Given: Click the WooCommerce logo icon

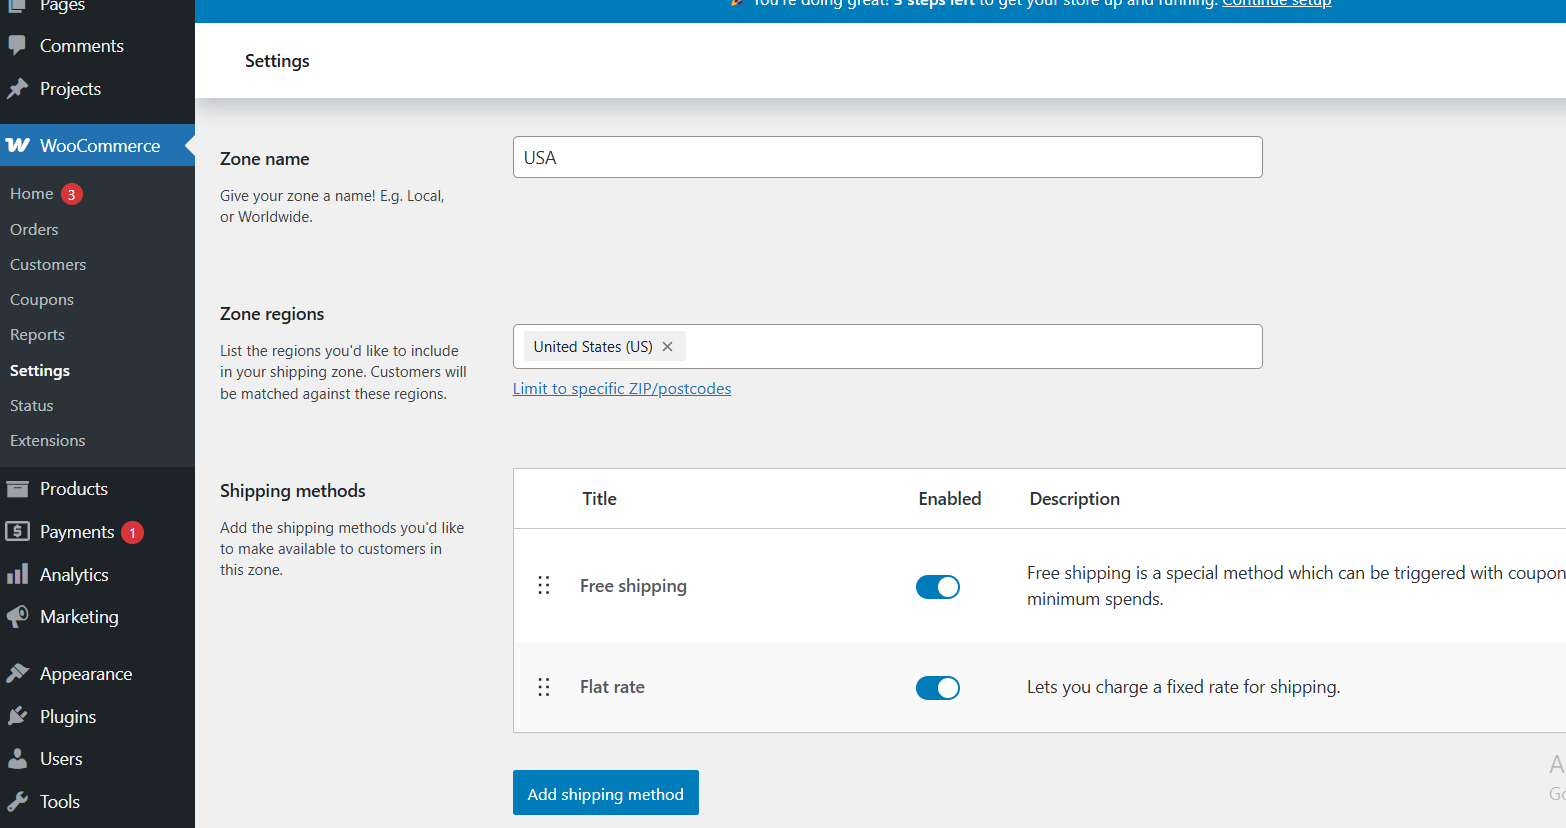Looking at the screenshot, I should click(18, 145).
